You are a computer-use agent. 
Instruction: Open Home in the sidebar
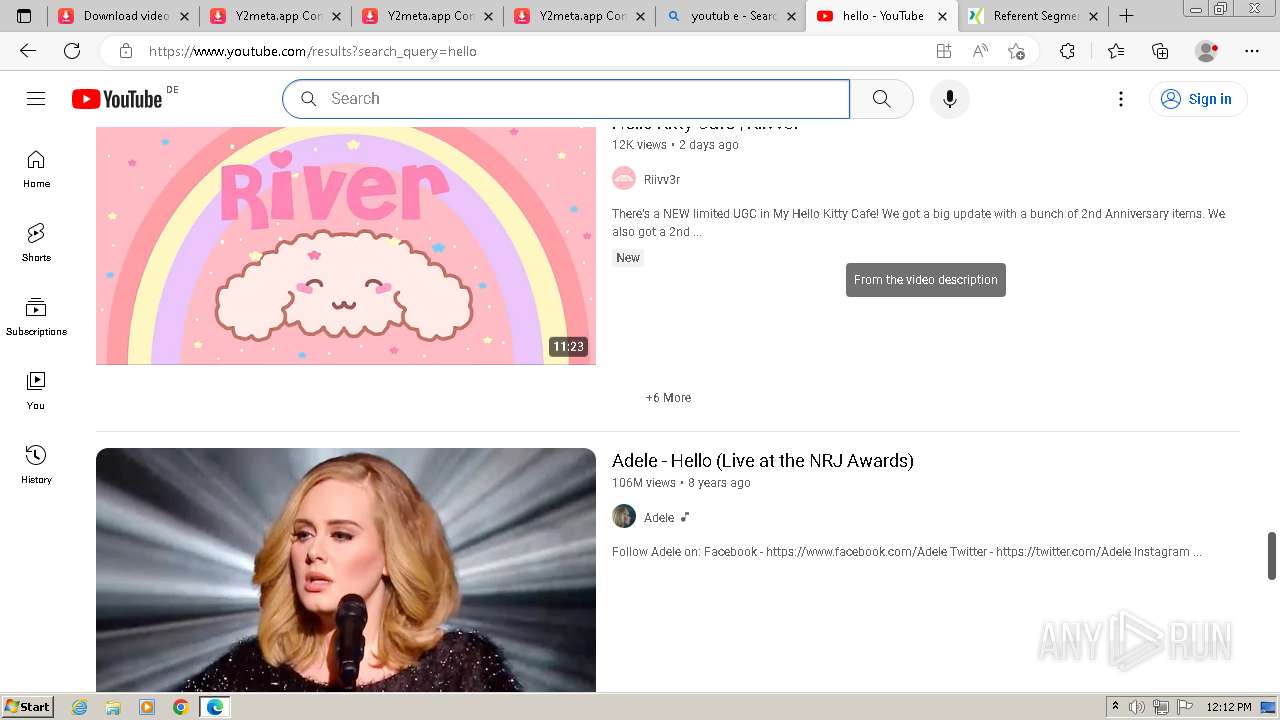(36, 169)
